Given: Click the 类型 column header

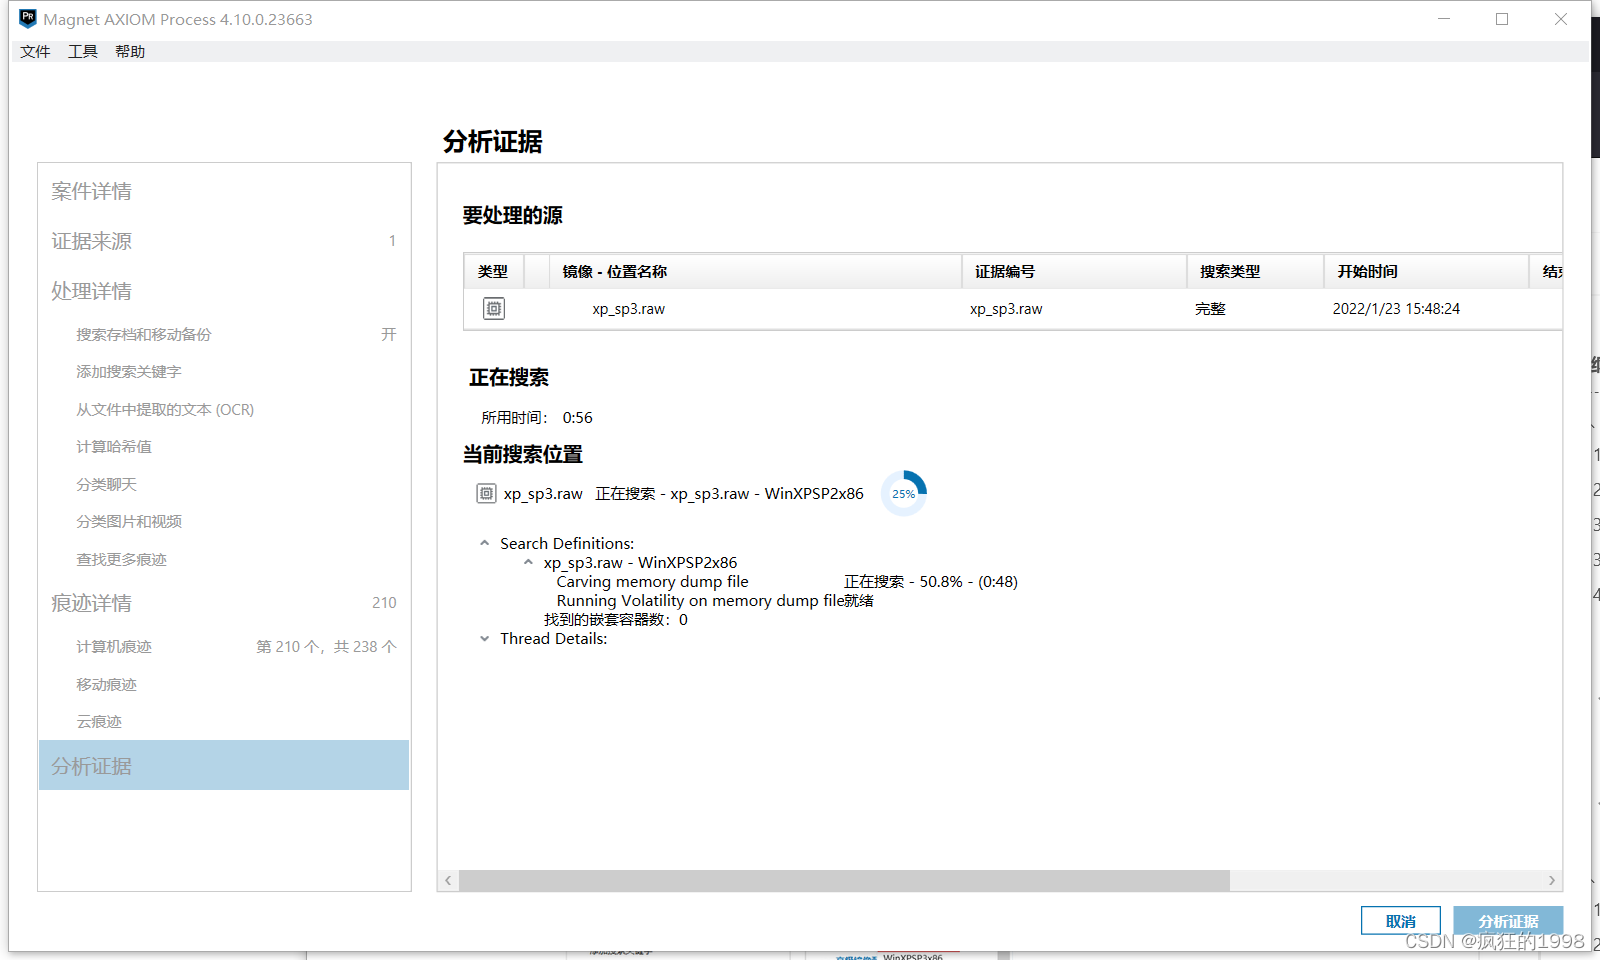Looking at the screenshot, I should (493, 271).
